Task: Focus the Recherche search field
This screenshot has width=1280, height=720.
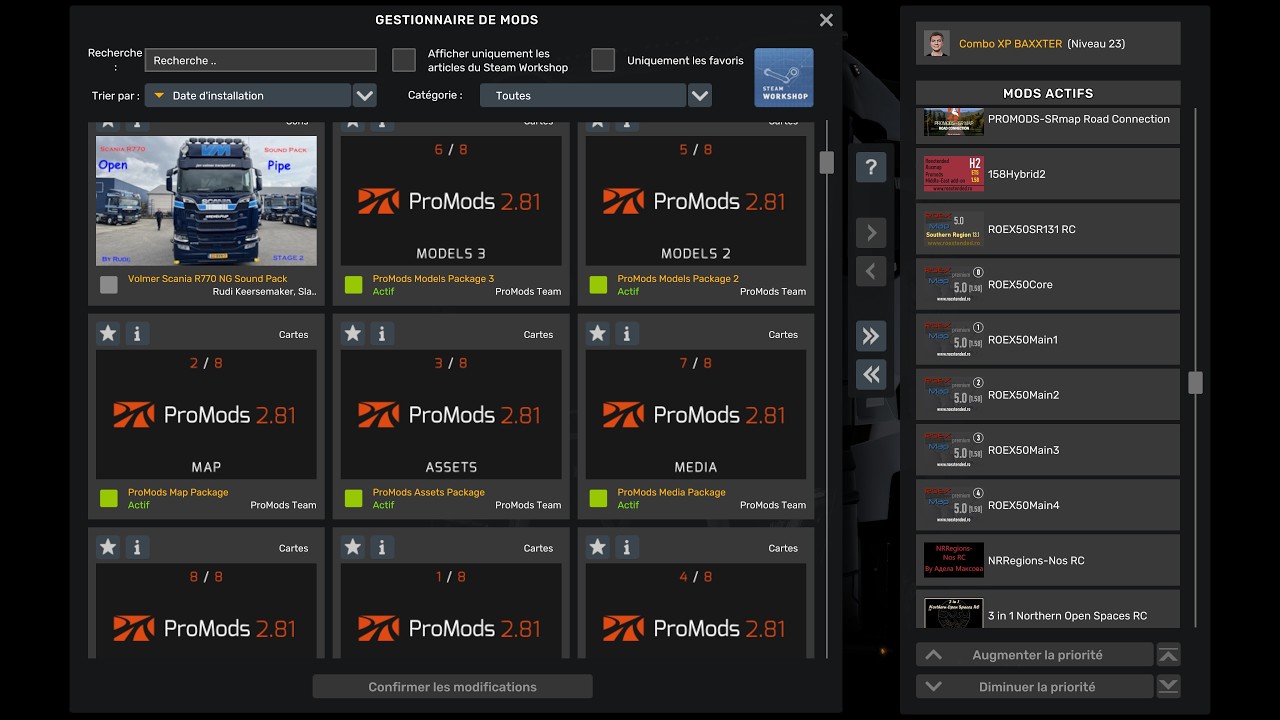Action: pyautogui.click(x=260, y=60)
